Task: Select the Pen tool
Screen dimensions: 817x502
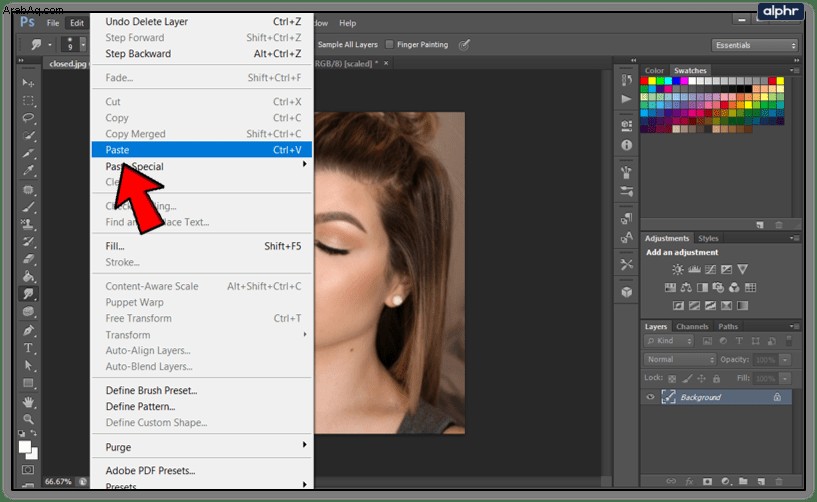Action: 28,330
